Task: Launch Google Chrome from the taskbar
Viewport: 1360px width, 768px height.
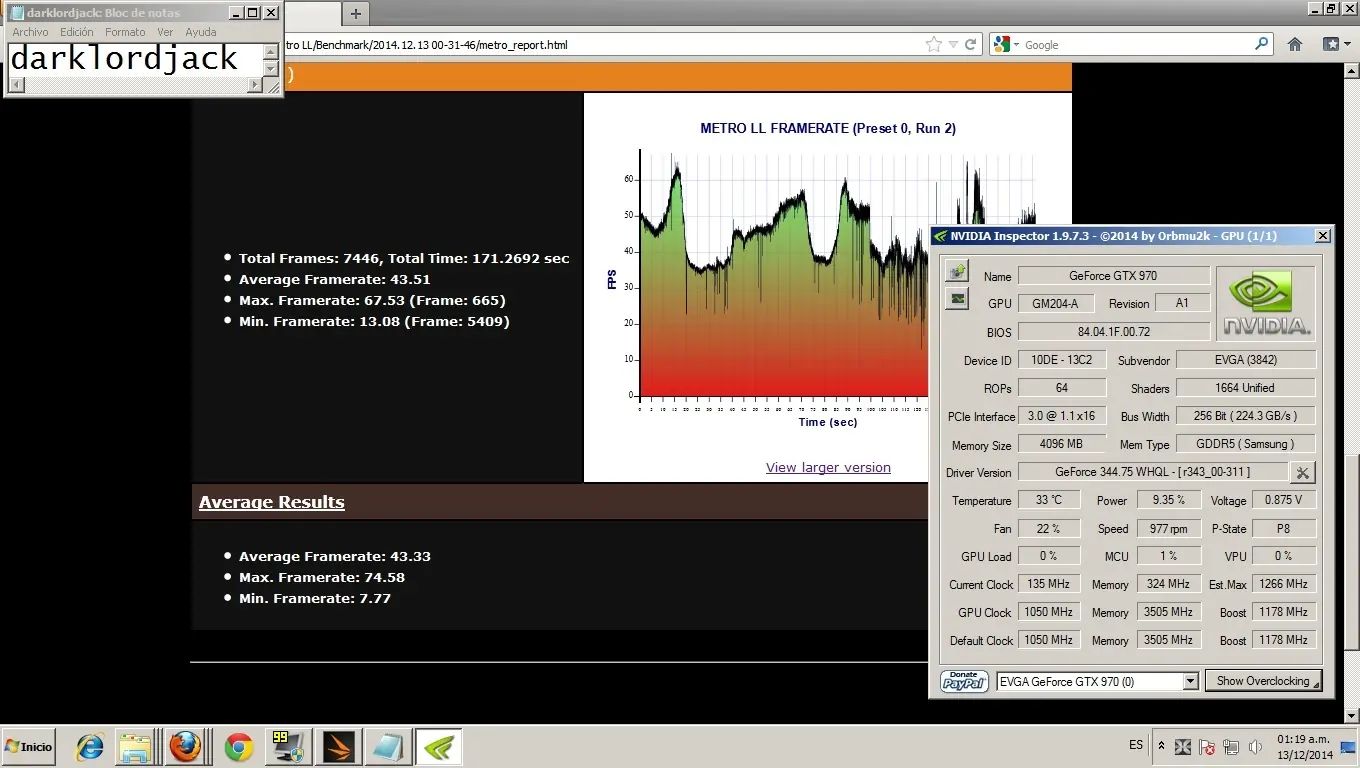Action: click(238, 747)
